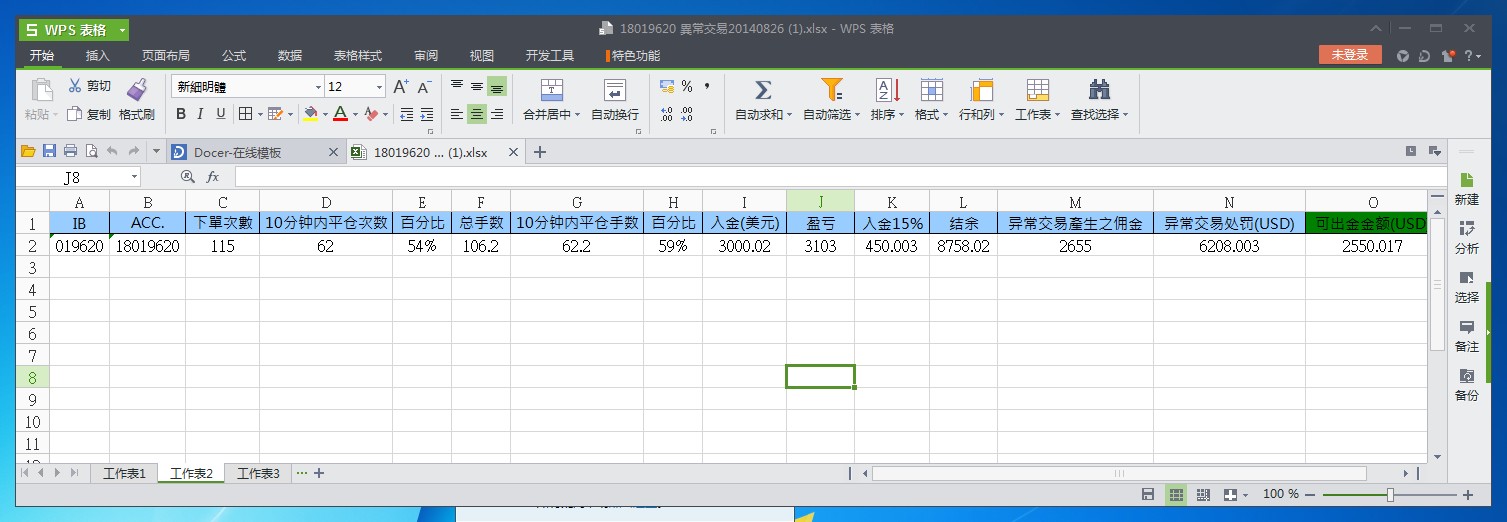Toggle bold formatting
The width and height of the screenshot is (1507, 522).
(x=181, y=114)
